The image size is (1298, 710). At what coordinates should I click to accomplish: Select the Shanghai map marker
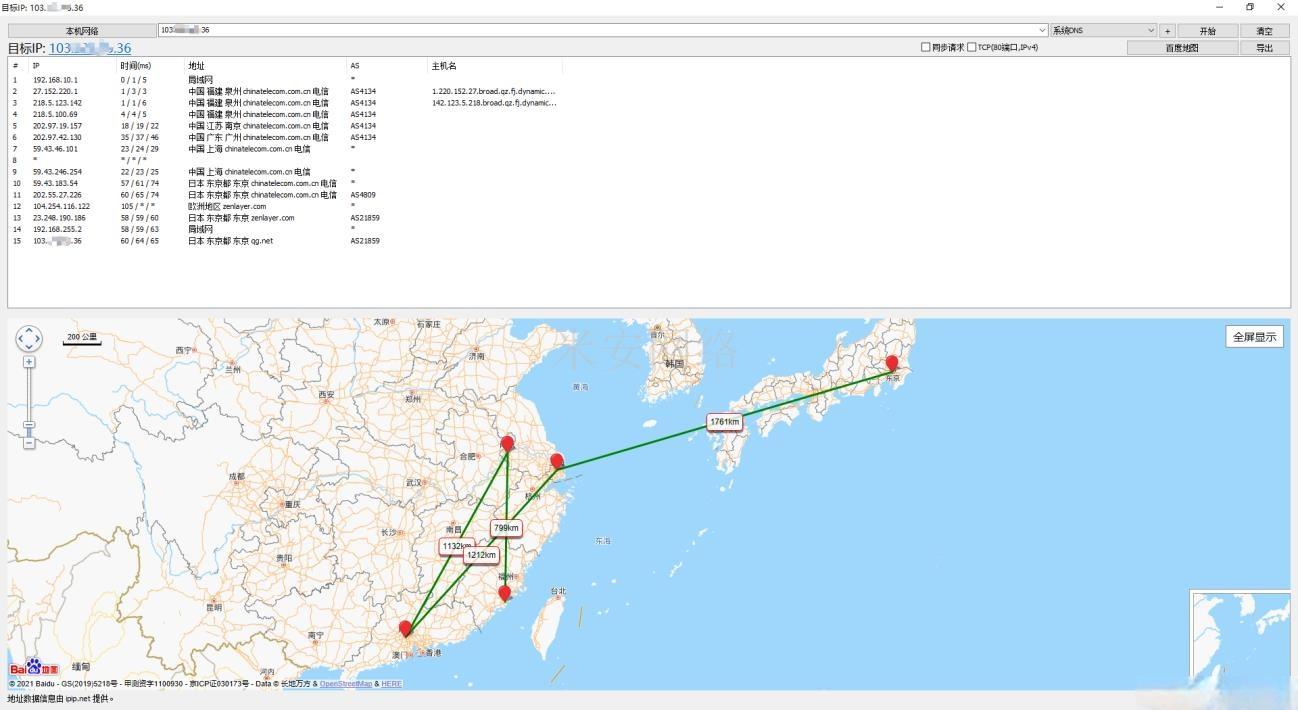557,462
